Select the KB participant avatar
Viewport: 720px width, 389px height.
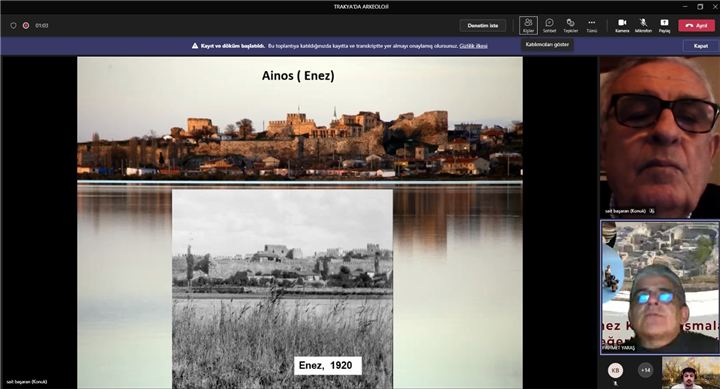coord(615,370)
